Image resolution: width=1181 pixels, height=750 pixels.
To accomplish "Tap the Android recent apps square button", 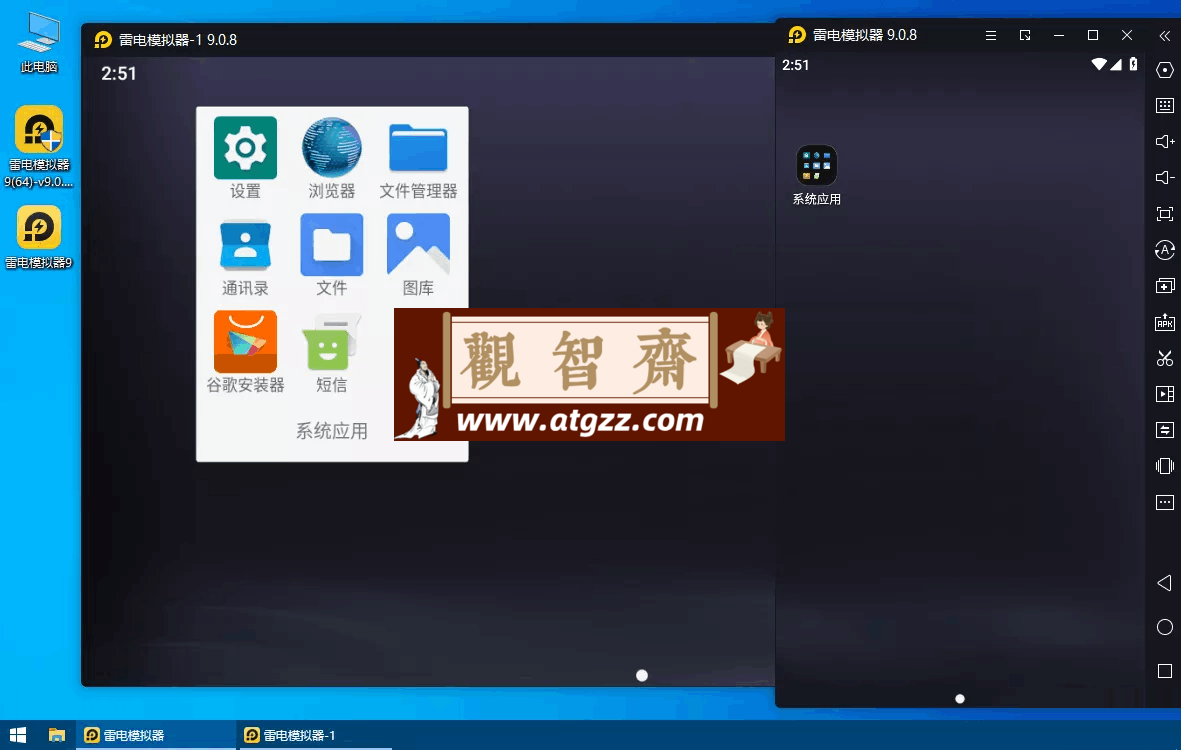I will click(x=1164, y=671).
